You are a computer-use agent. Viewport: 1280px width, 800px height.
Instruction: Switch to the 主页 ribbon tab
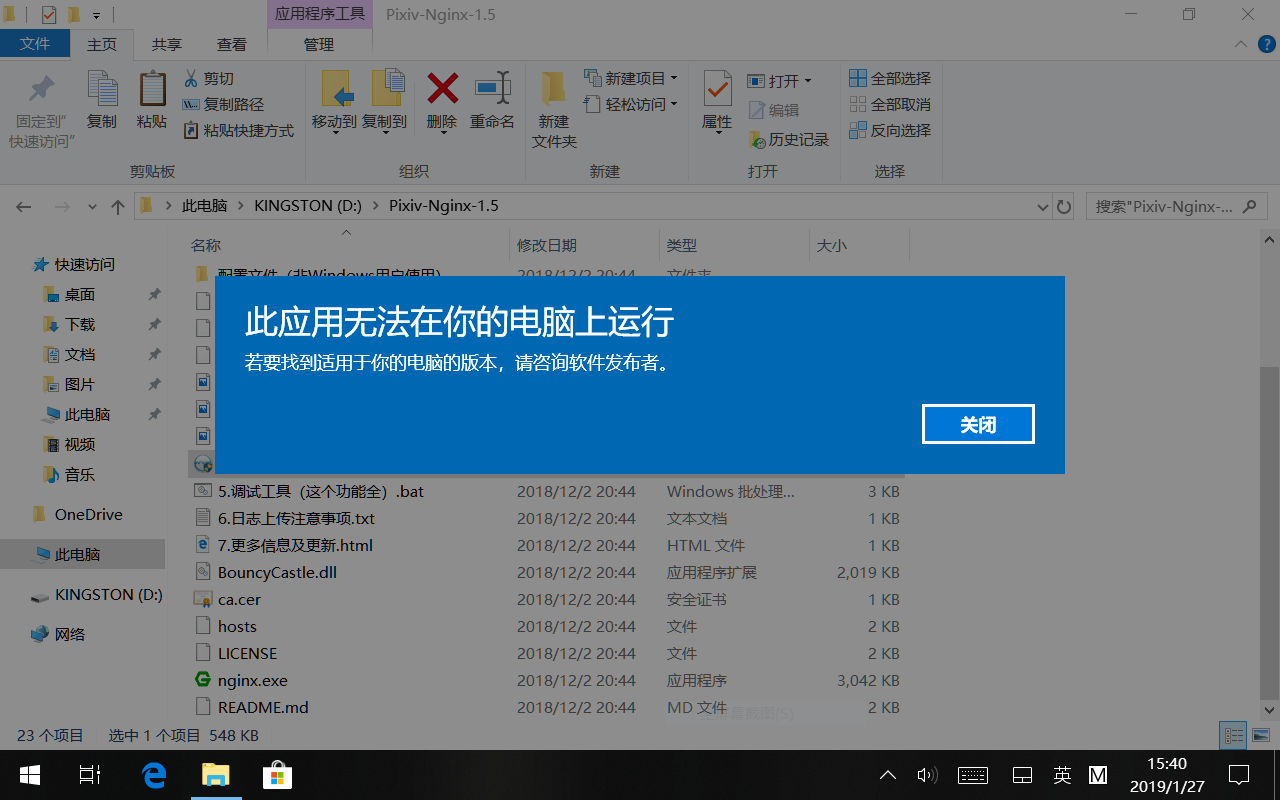point(102,44)
